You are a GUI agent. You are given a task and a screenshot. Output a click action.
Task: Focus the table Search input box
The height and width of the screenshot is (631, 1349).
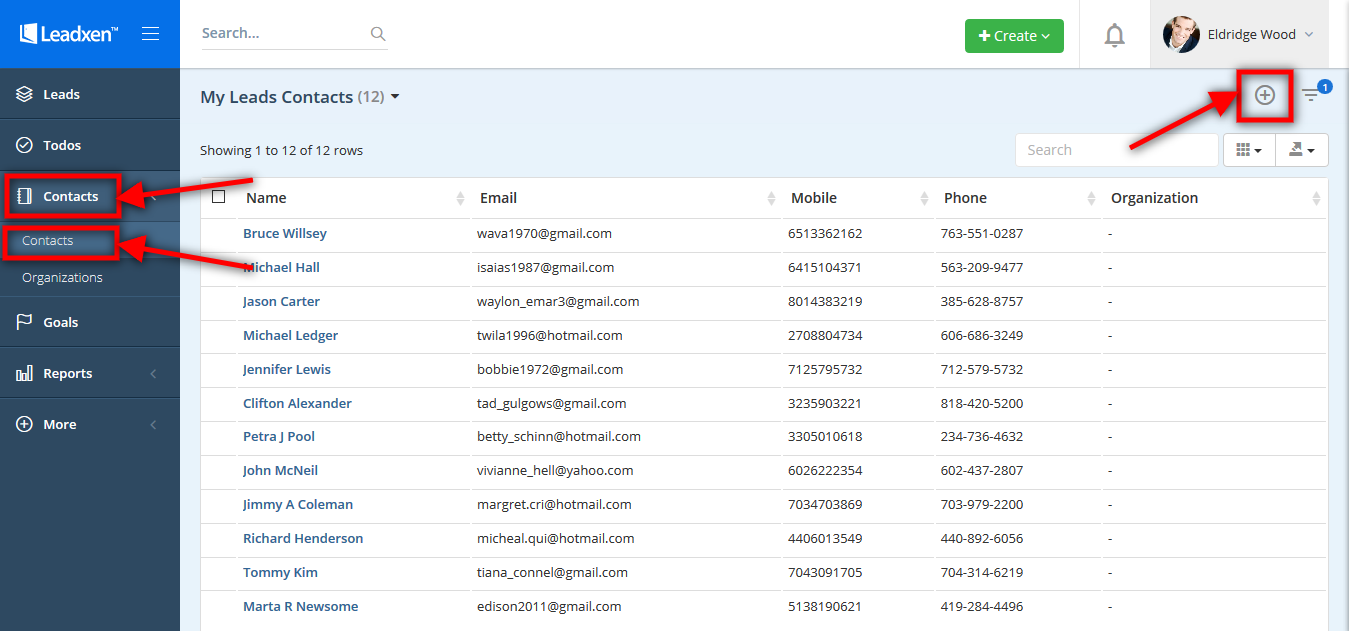tap(1117, 150)
